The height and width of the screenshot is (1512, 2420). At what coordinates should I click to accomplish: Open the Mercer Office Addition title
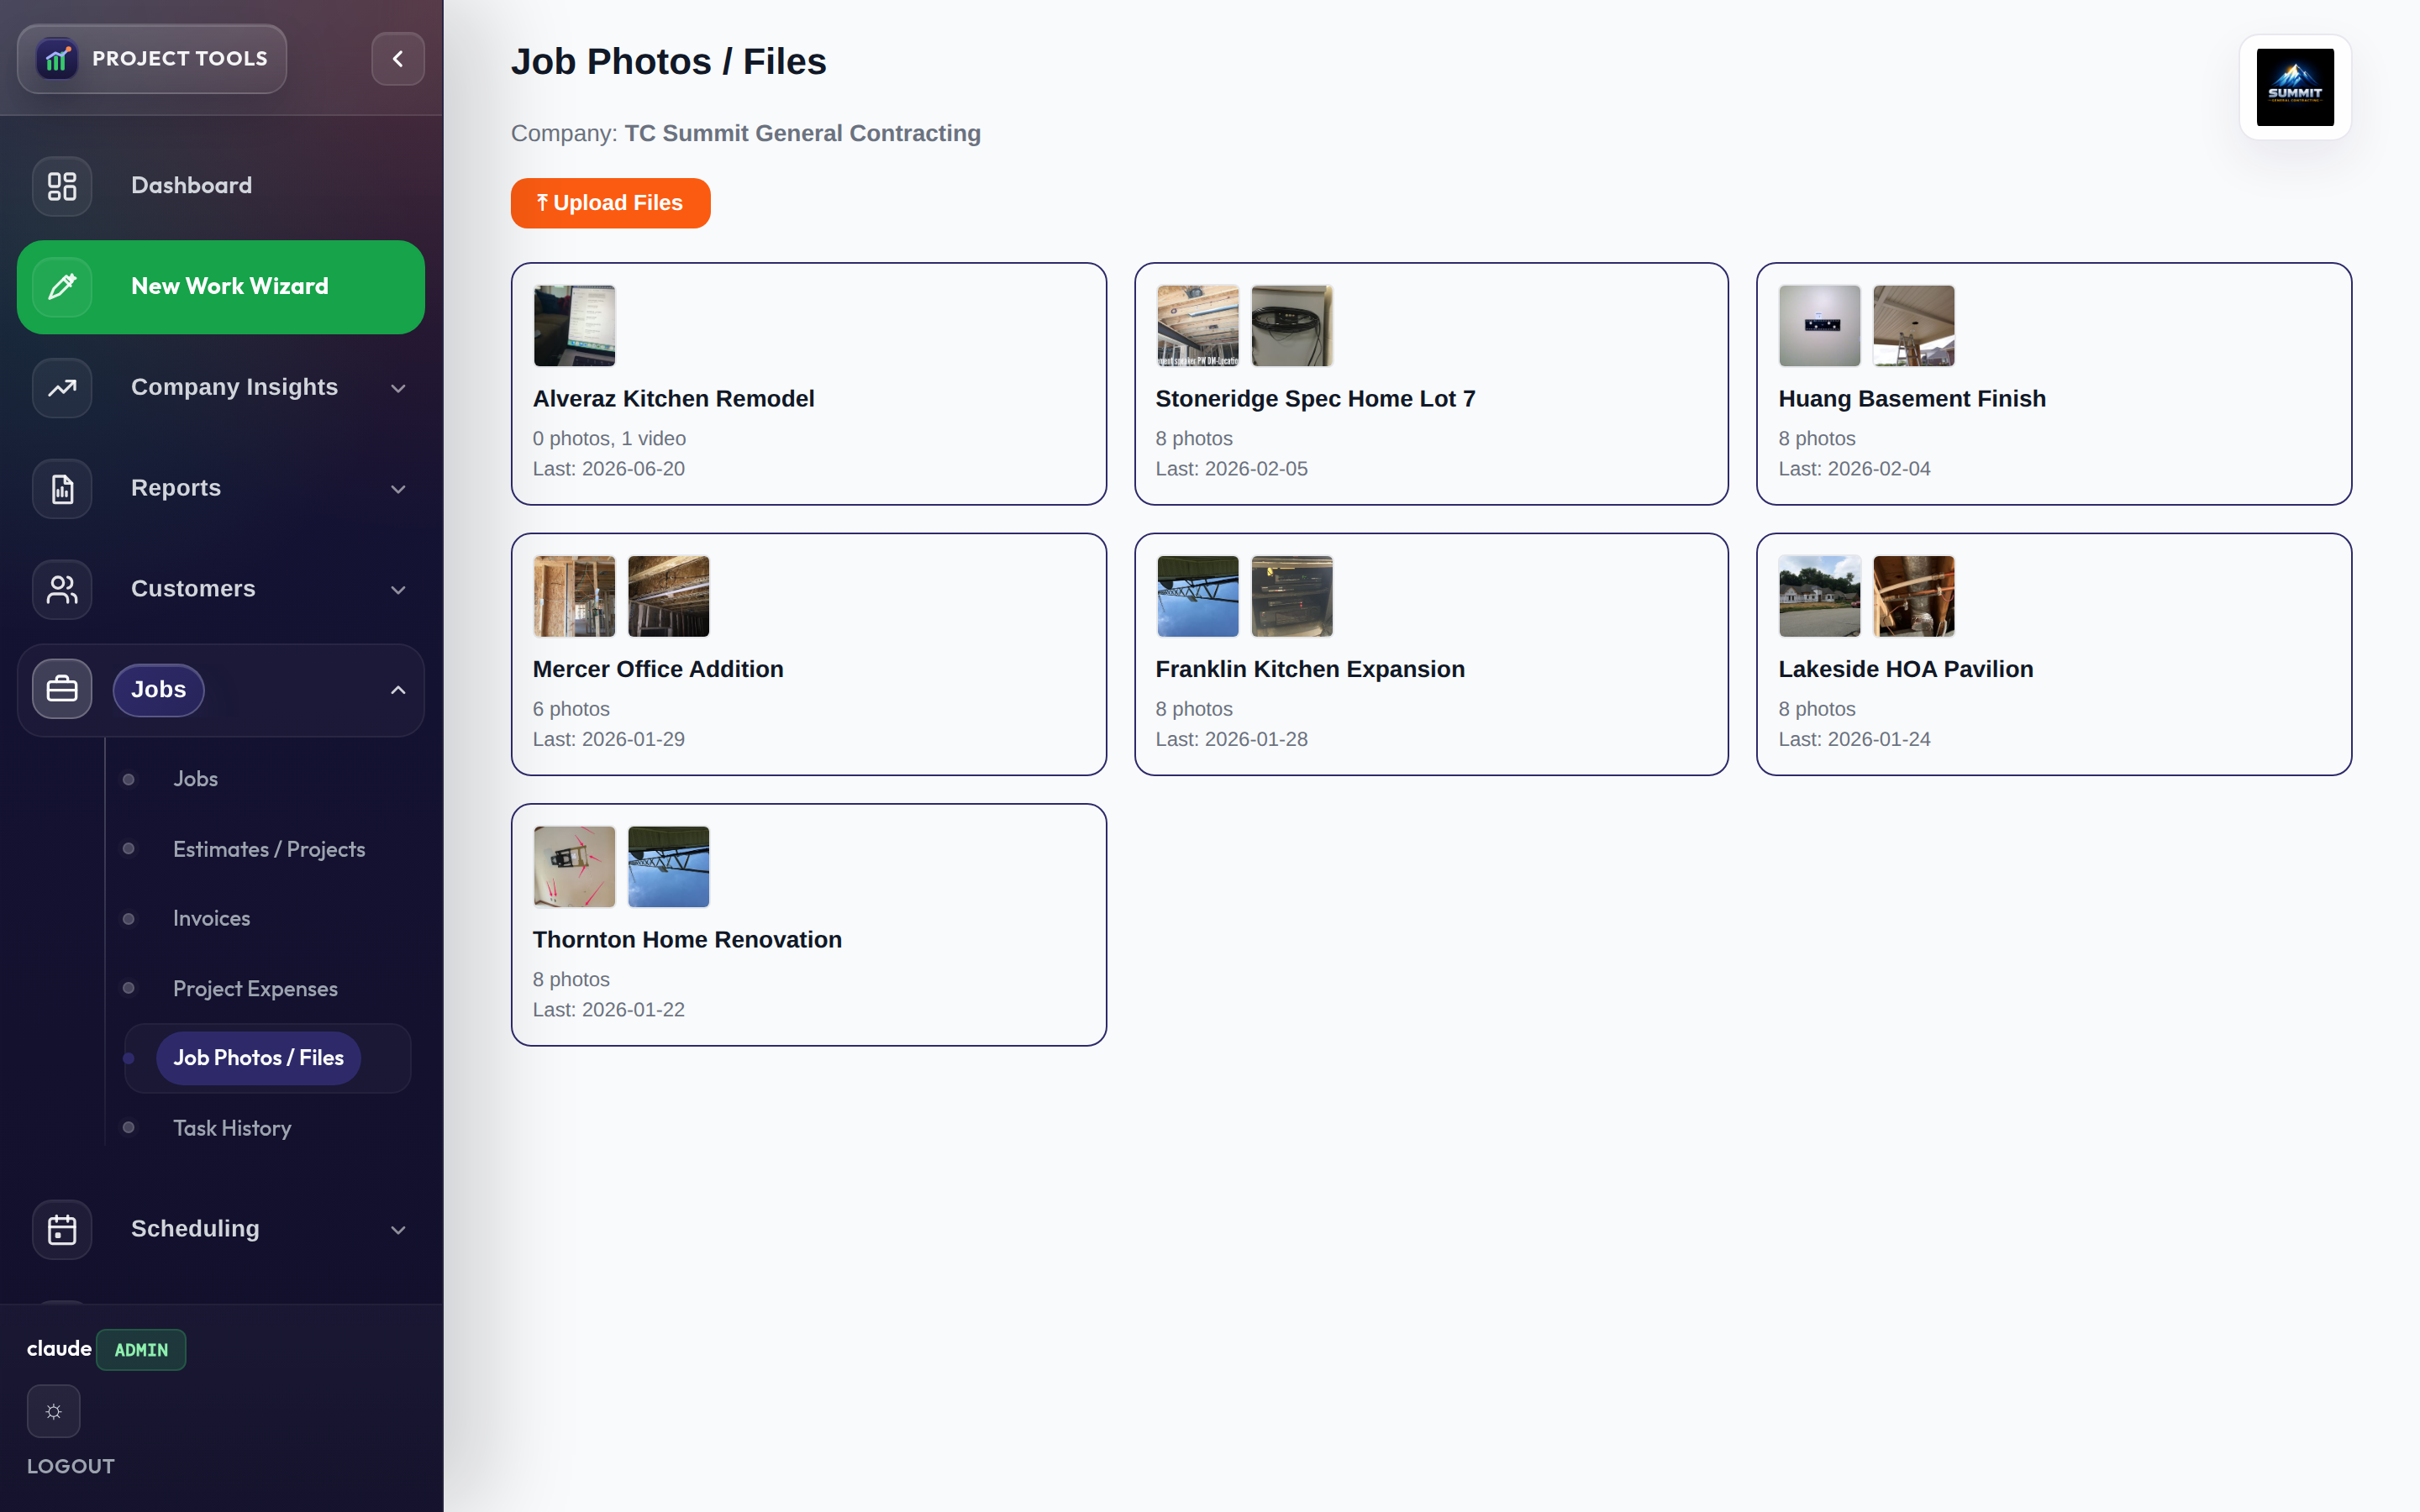click(658, 669)
